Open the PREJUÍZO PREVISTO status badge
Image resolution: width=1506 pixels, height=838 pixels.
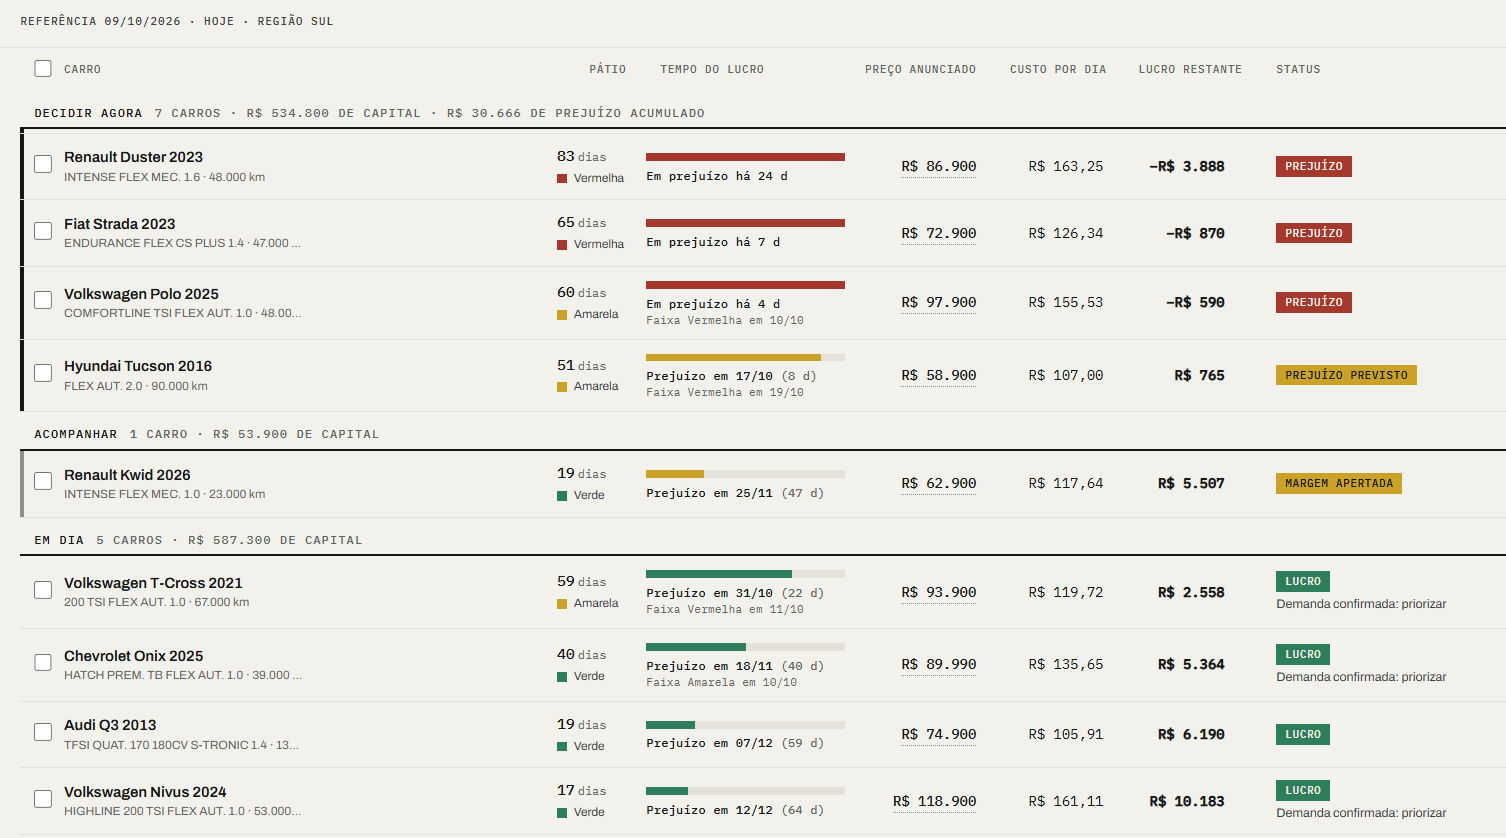pos(1346,375)
